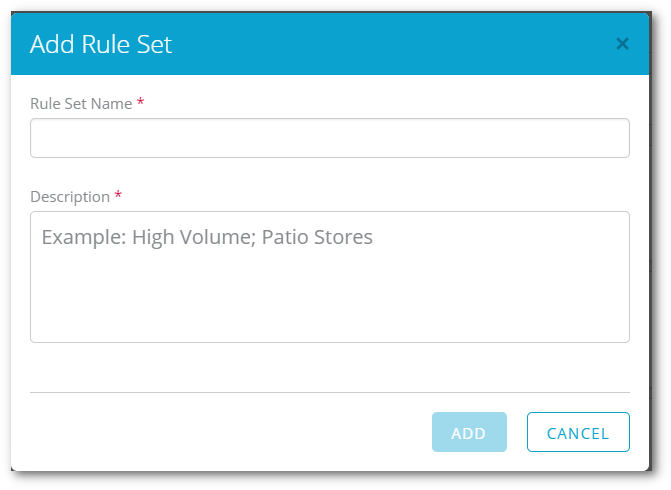Click the Description label text

click(x=70, y=197)
